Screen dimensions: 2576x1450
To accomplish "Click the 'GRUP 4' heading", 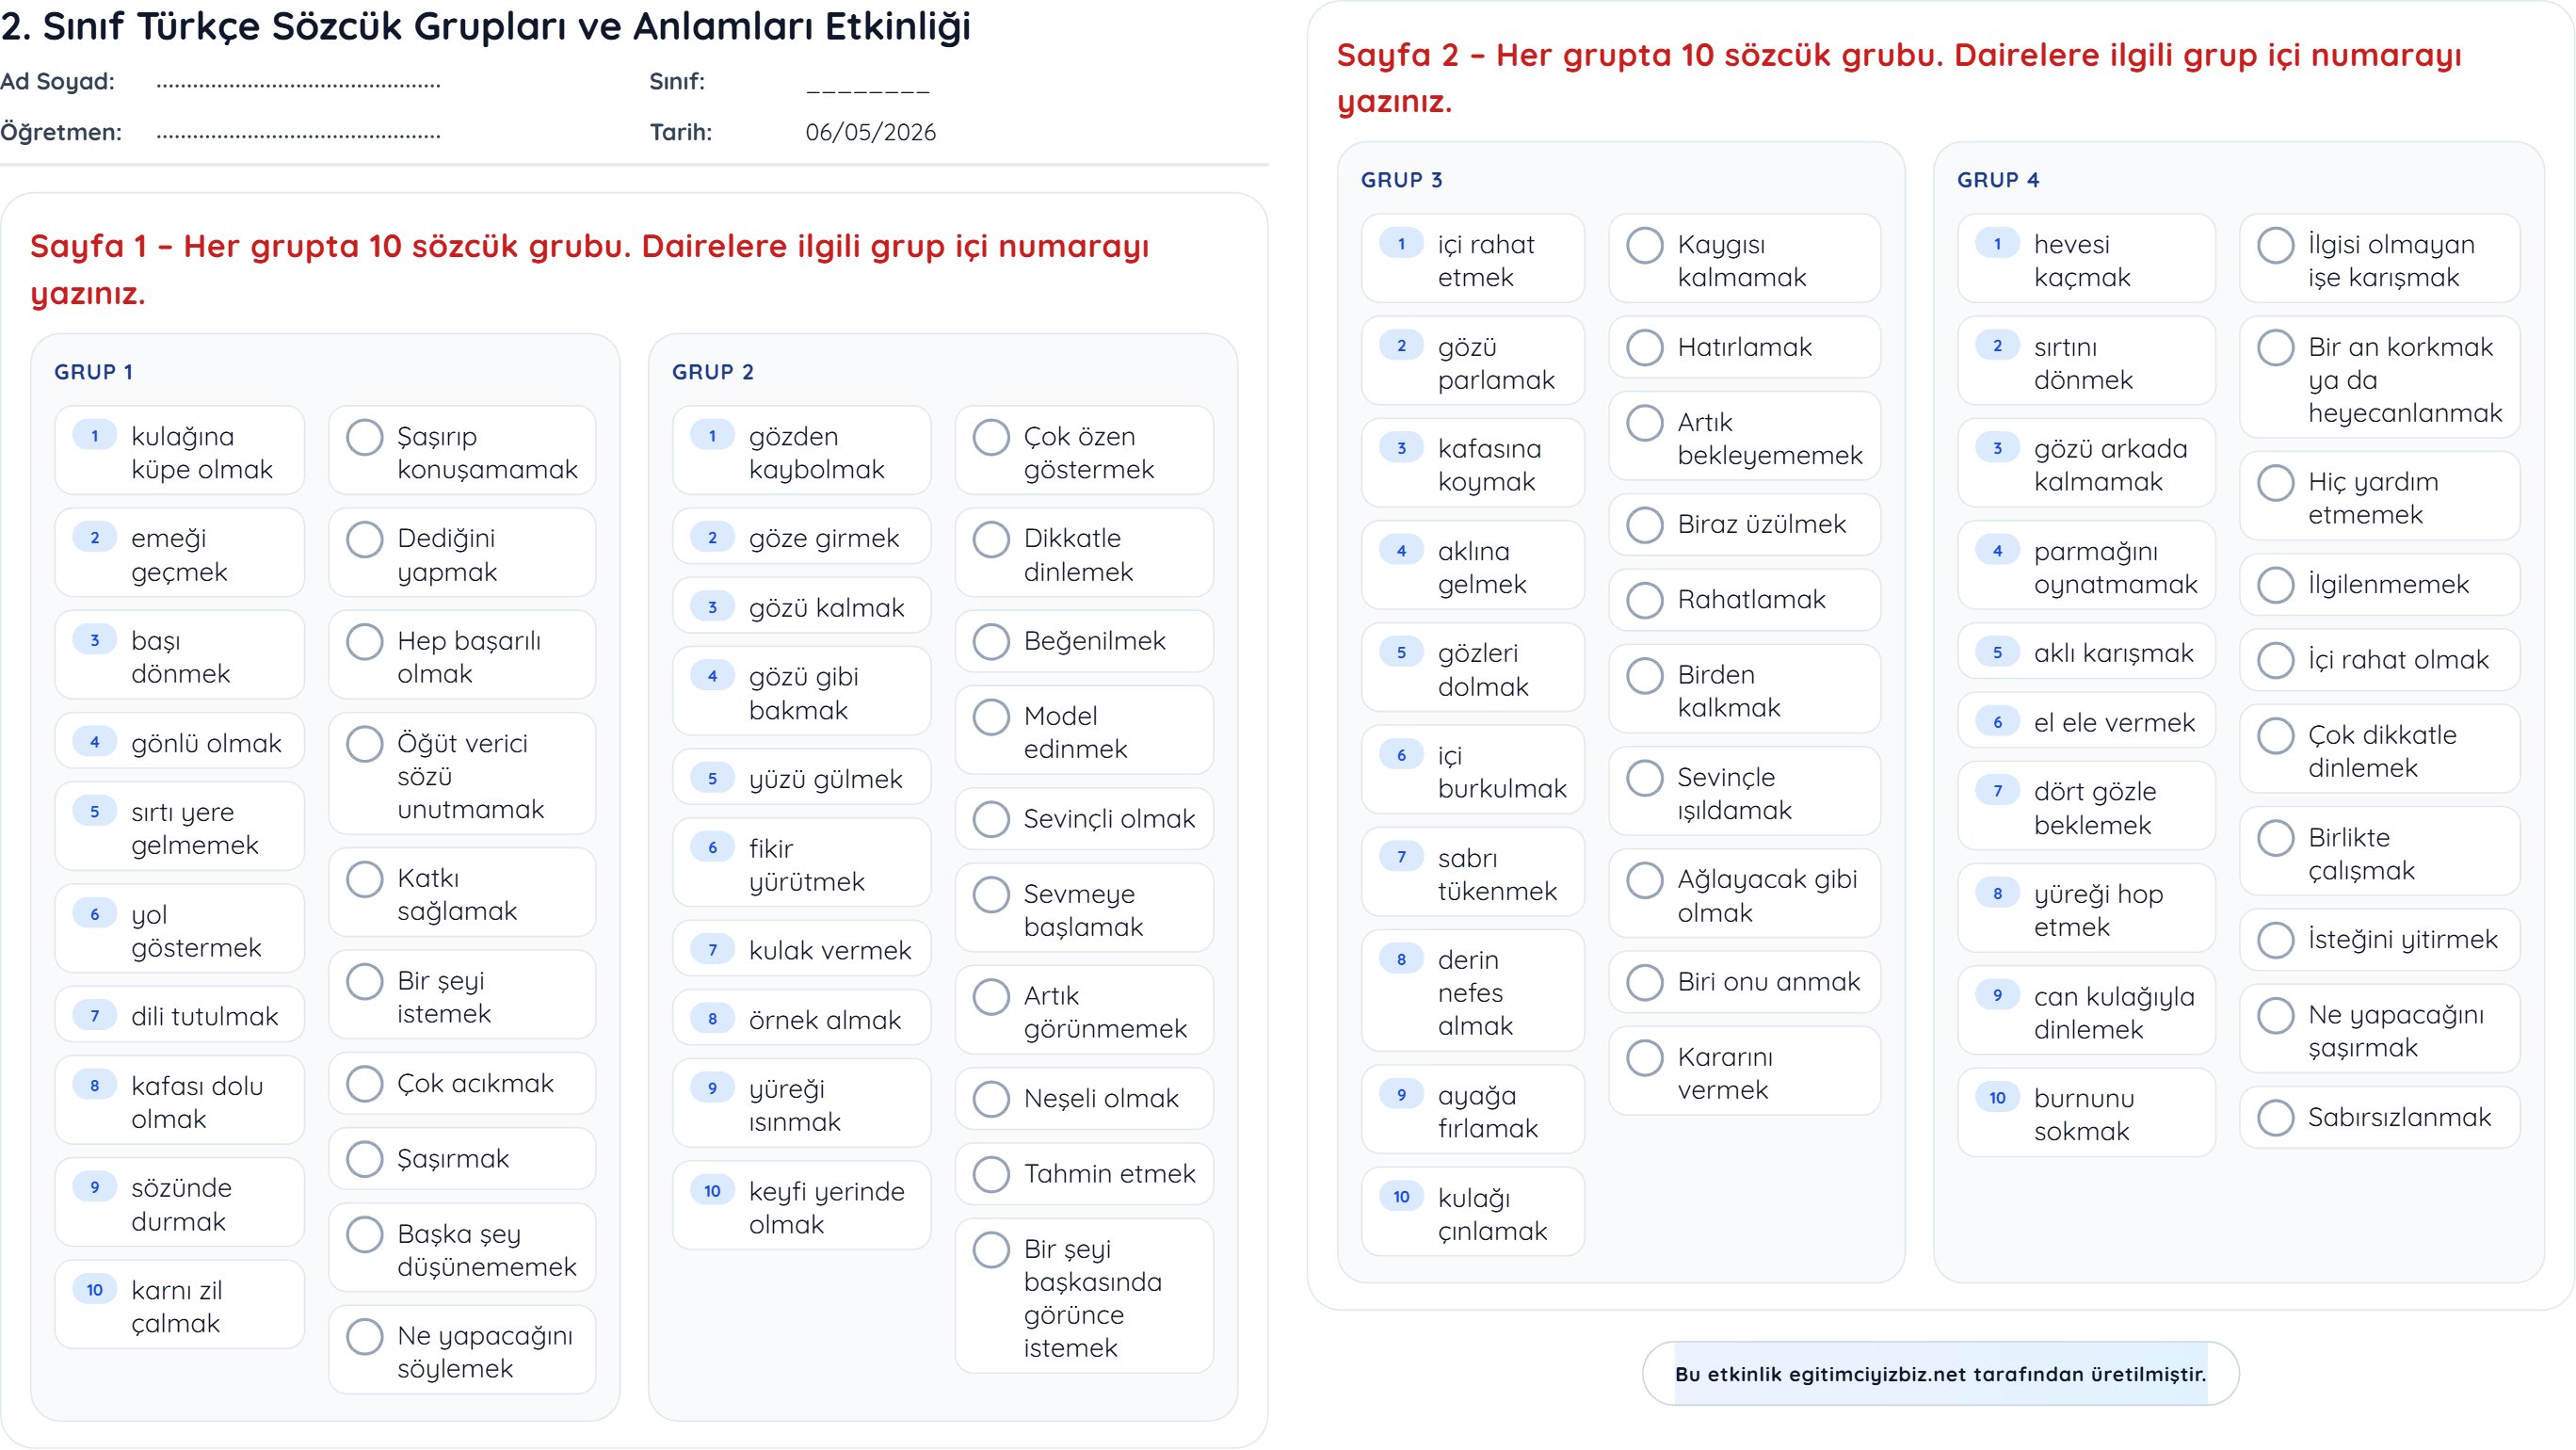I will coord(1997,180).
